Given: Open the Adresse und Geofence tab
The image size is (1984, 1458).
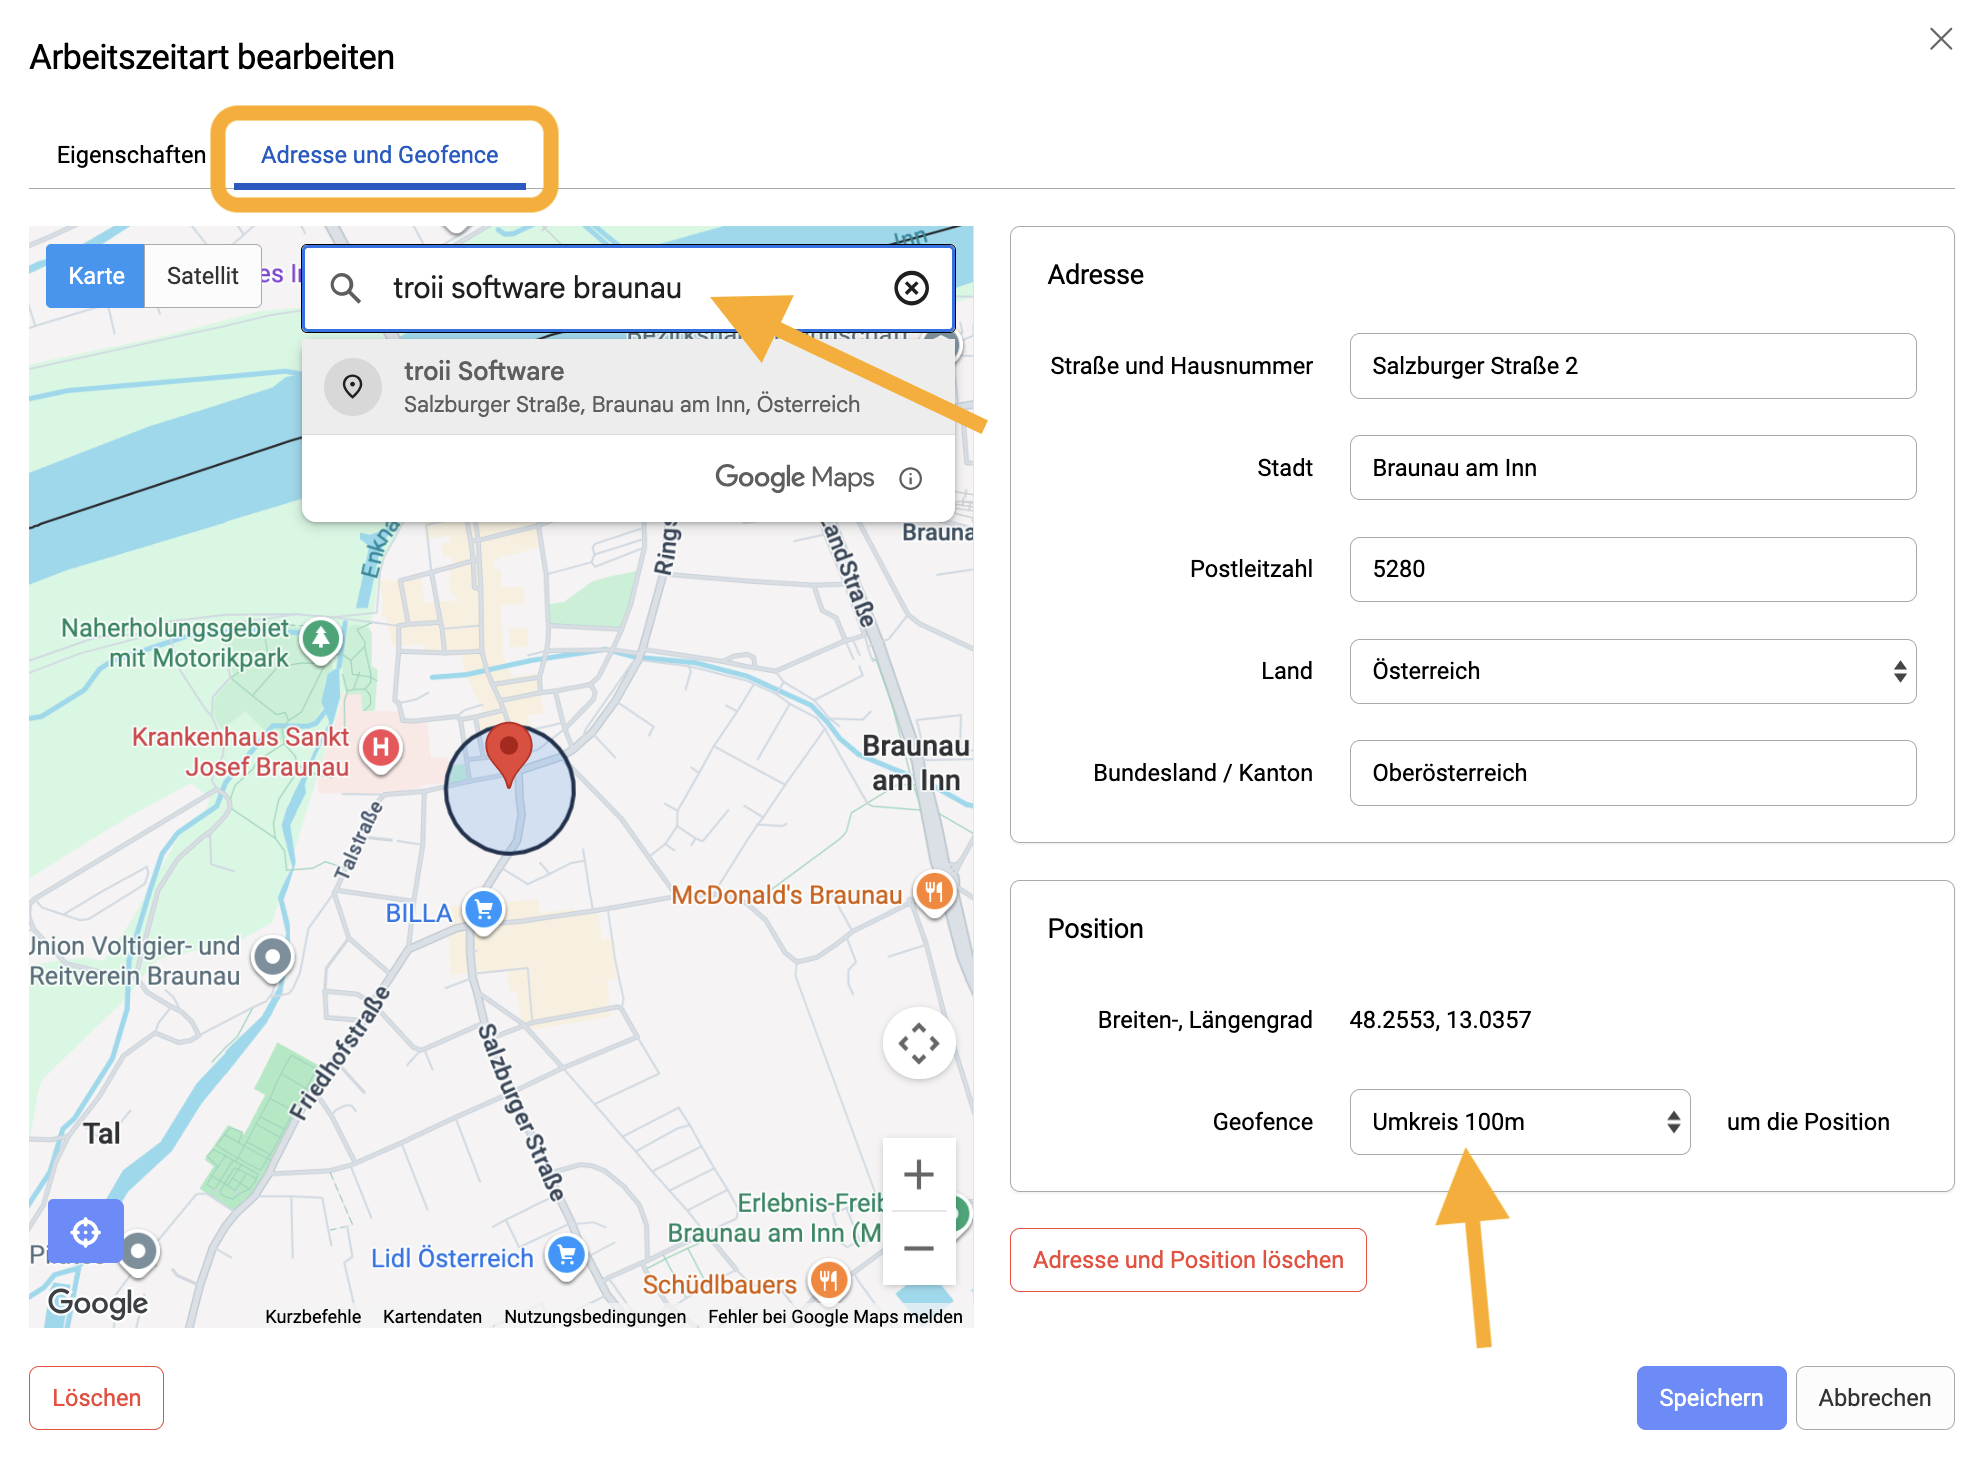Looking at the screenshot, I should 379,155.
